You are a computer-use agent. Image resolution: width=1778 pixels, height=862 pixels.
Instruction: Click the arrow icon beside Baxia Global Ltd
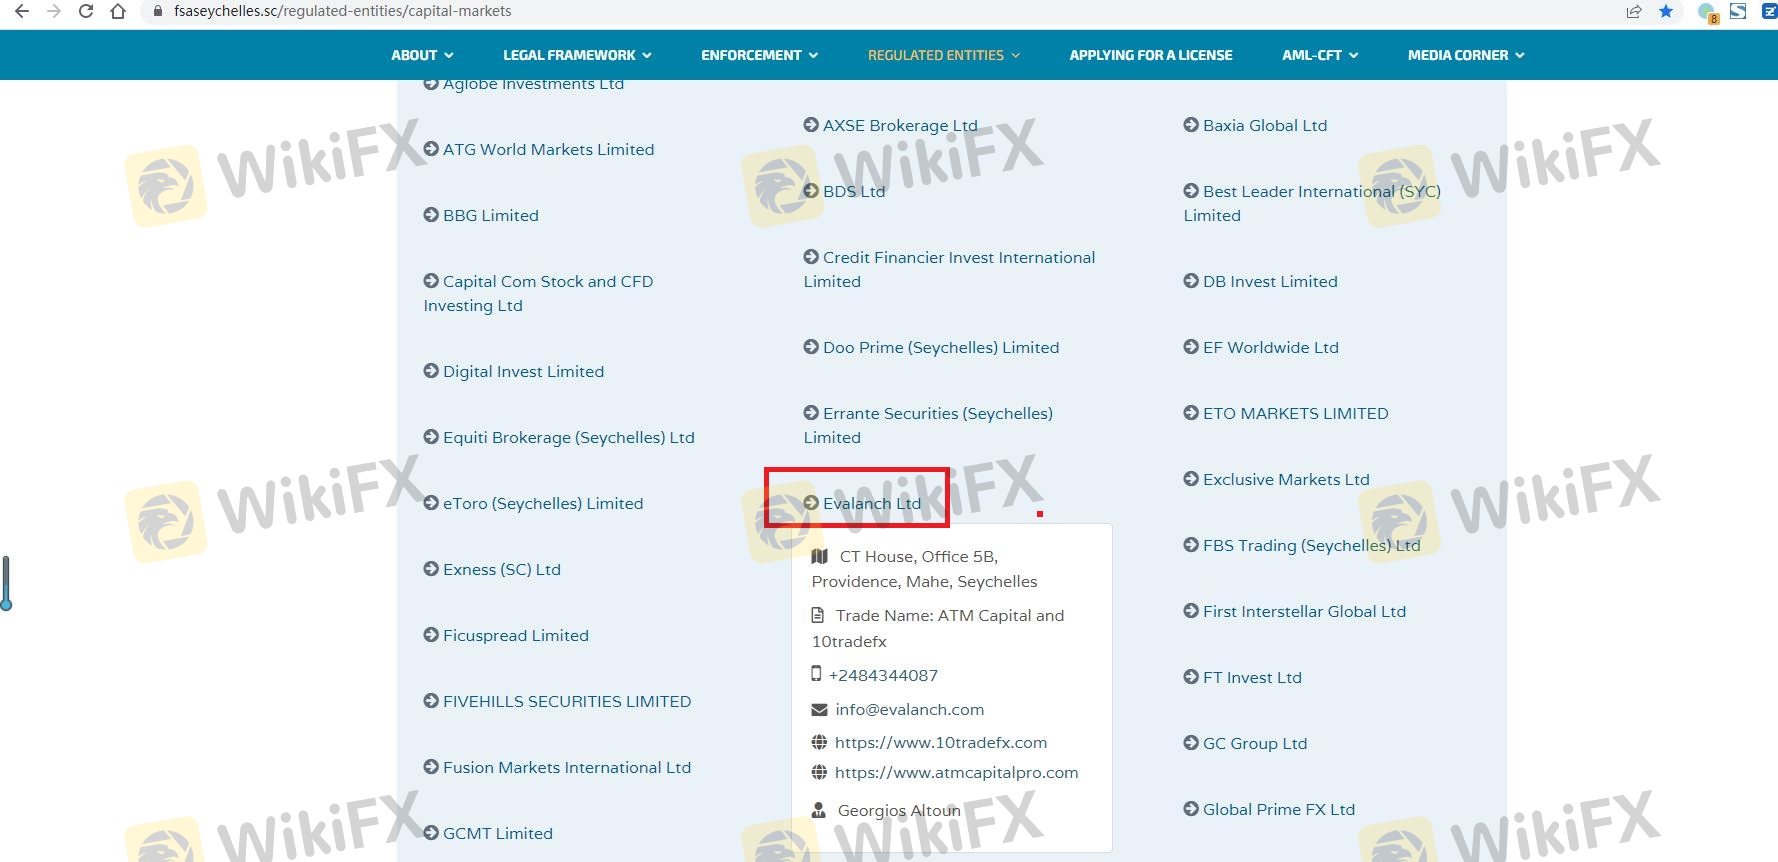pos(1191,125)
